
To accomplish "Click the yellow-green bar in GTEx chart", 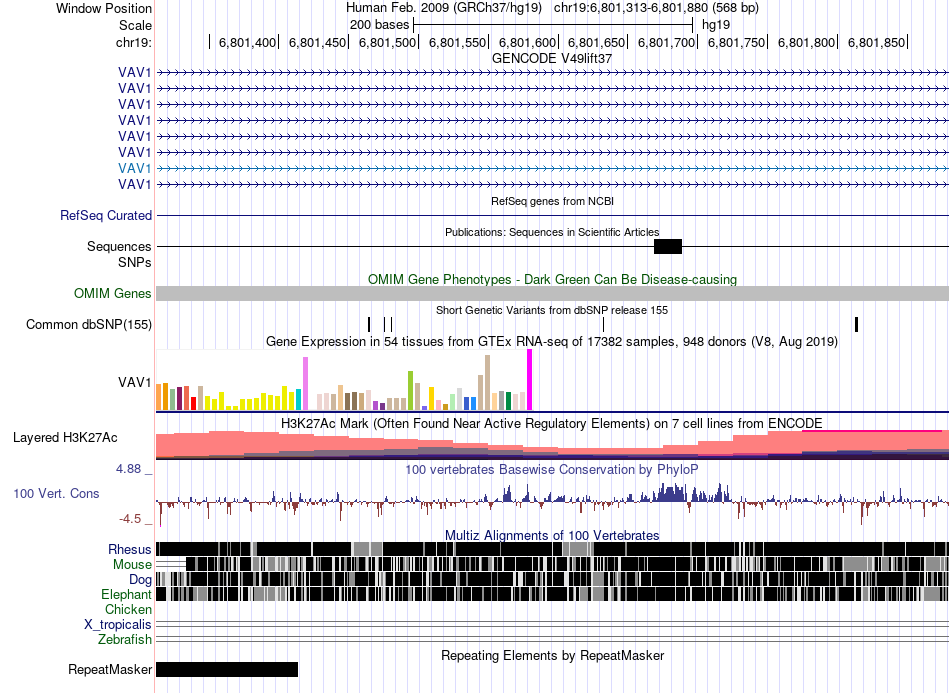I will point(410,391).
